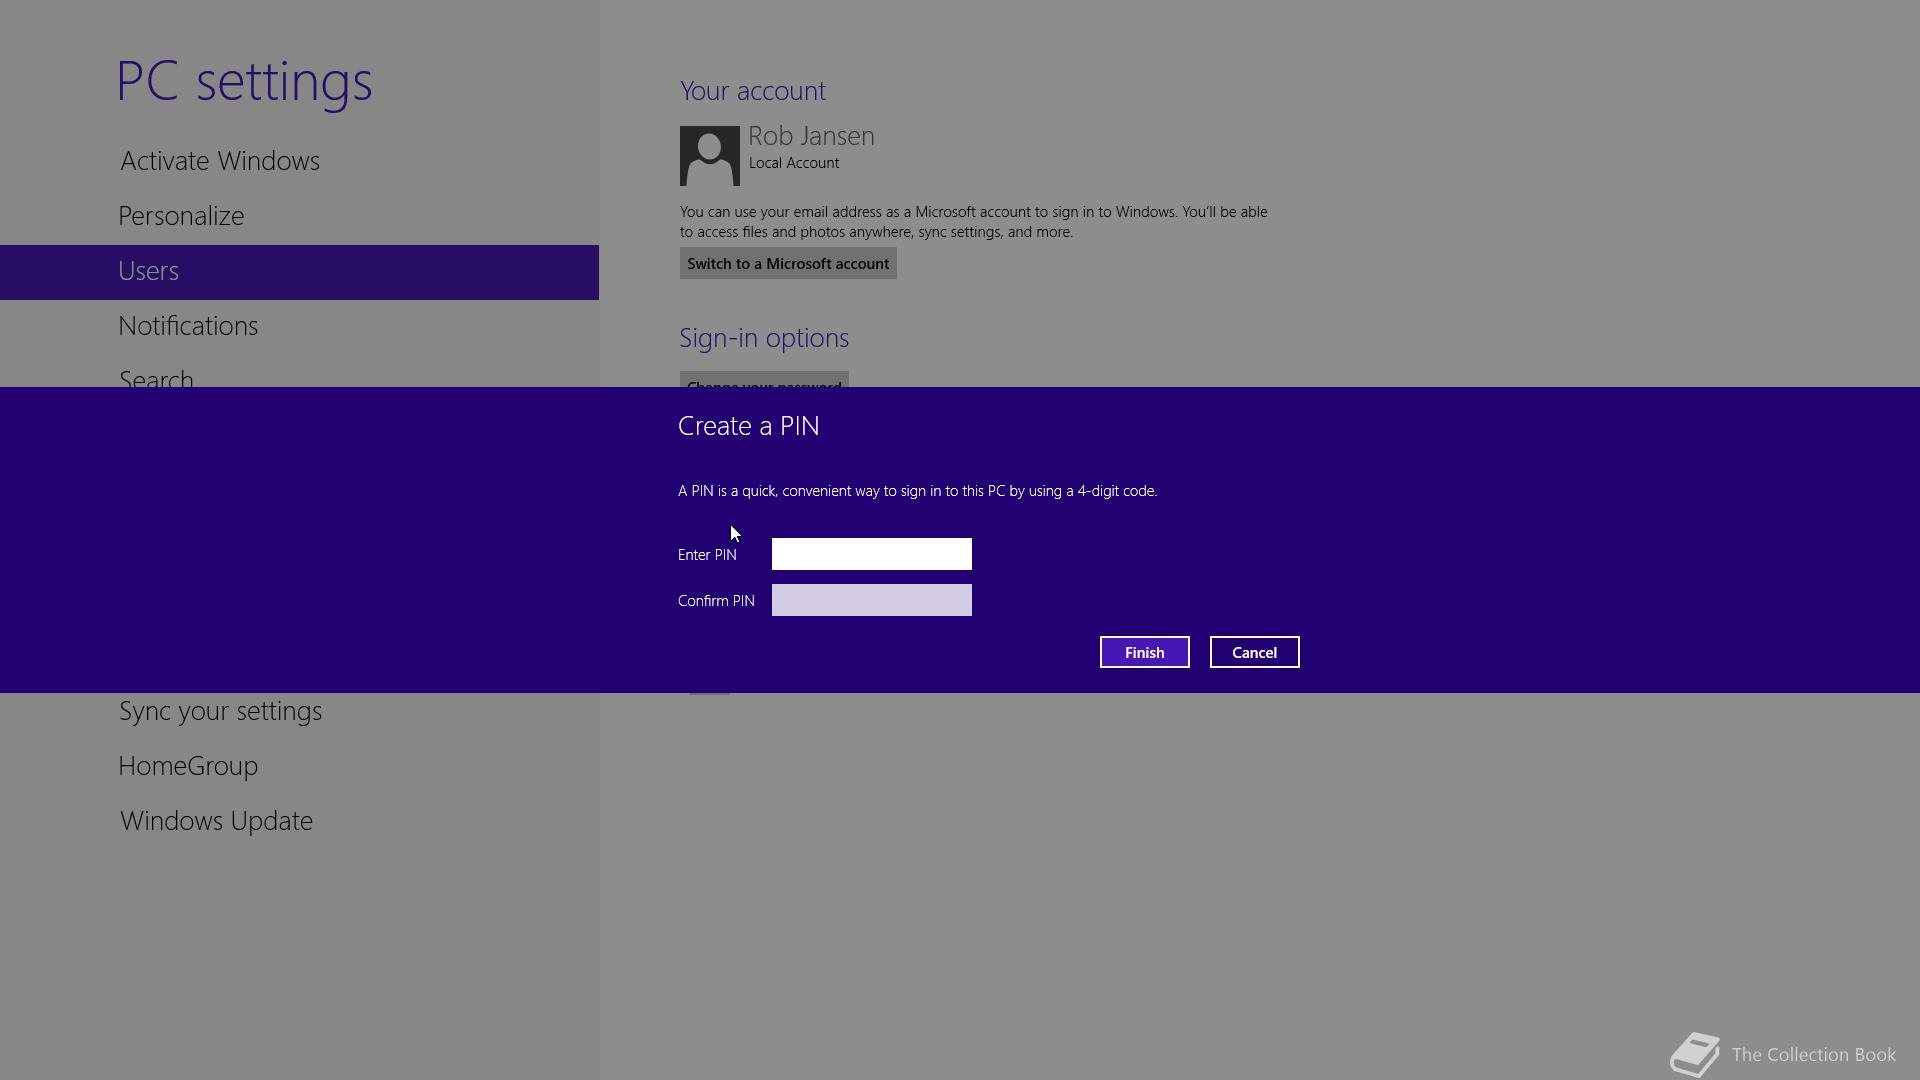Click the PC settings title
Screen dimensions: 1920x1080
point(245,81)
